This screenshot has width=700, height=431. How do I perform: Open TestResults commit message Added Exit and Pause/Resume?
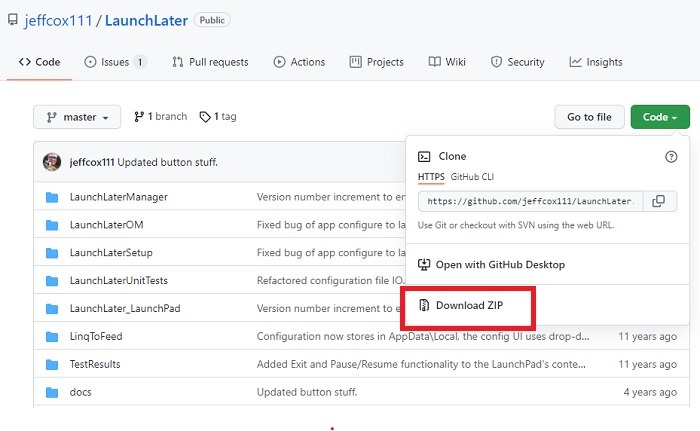pos(421,364)
